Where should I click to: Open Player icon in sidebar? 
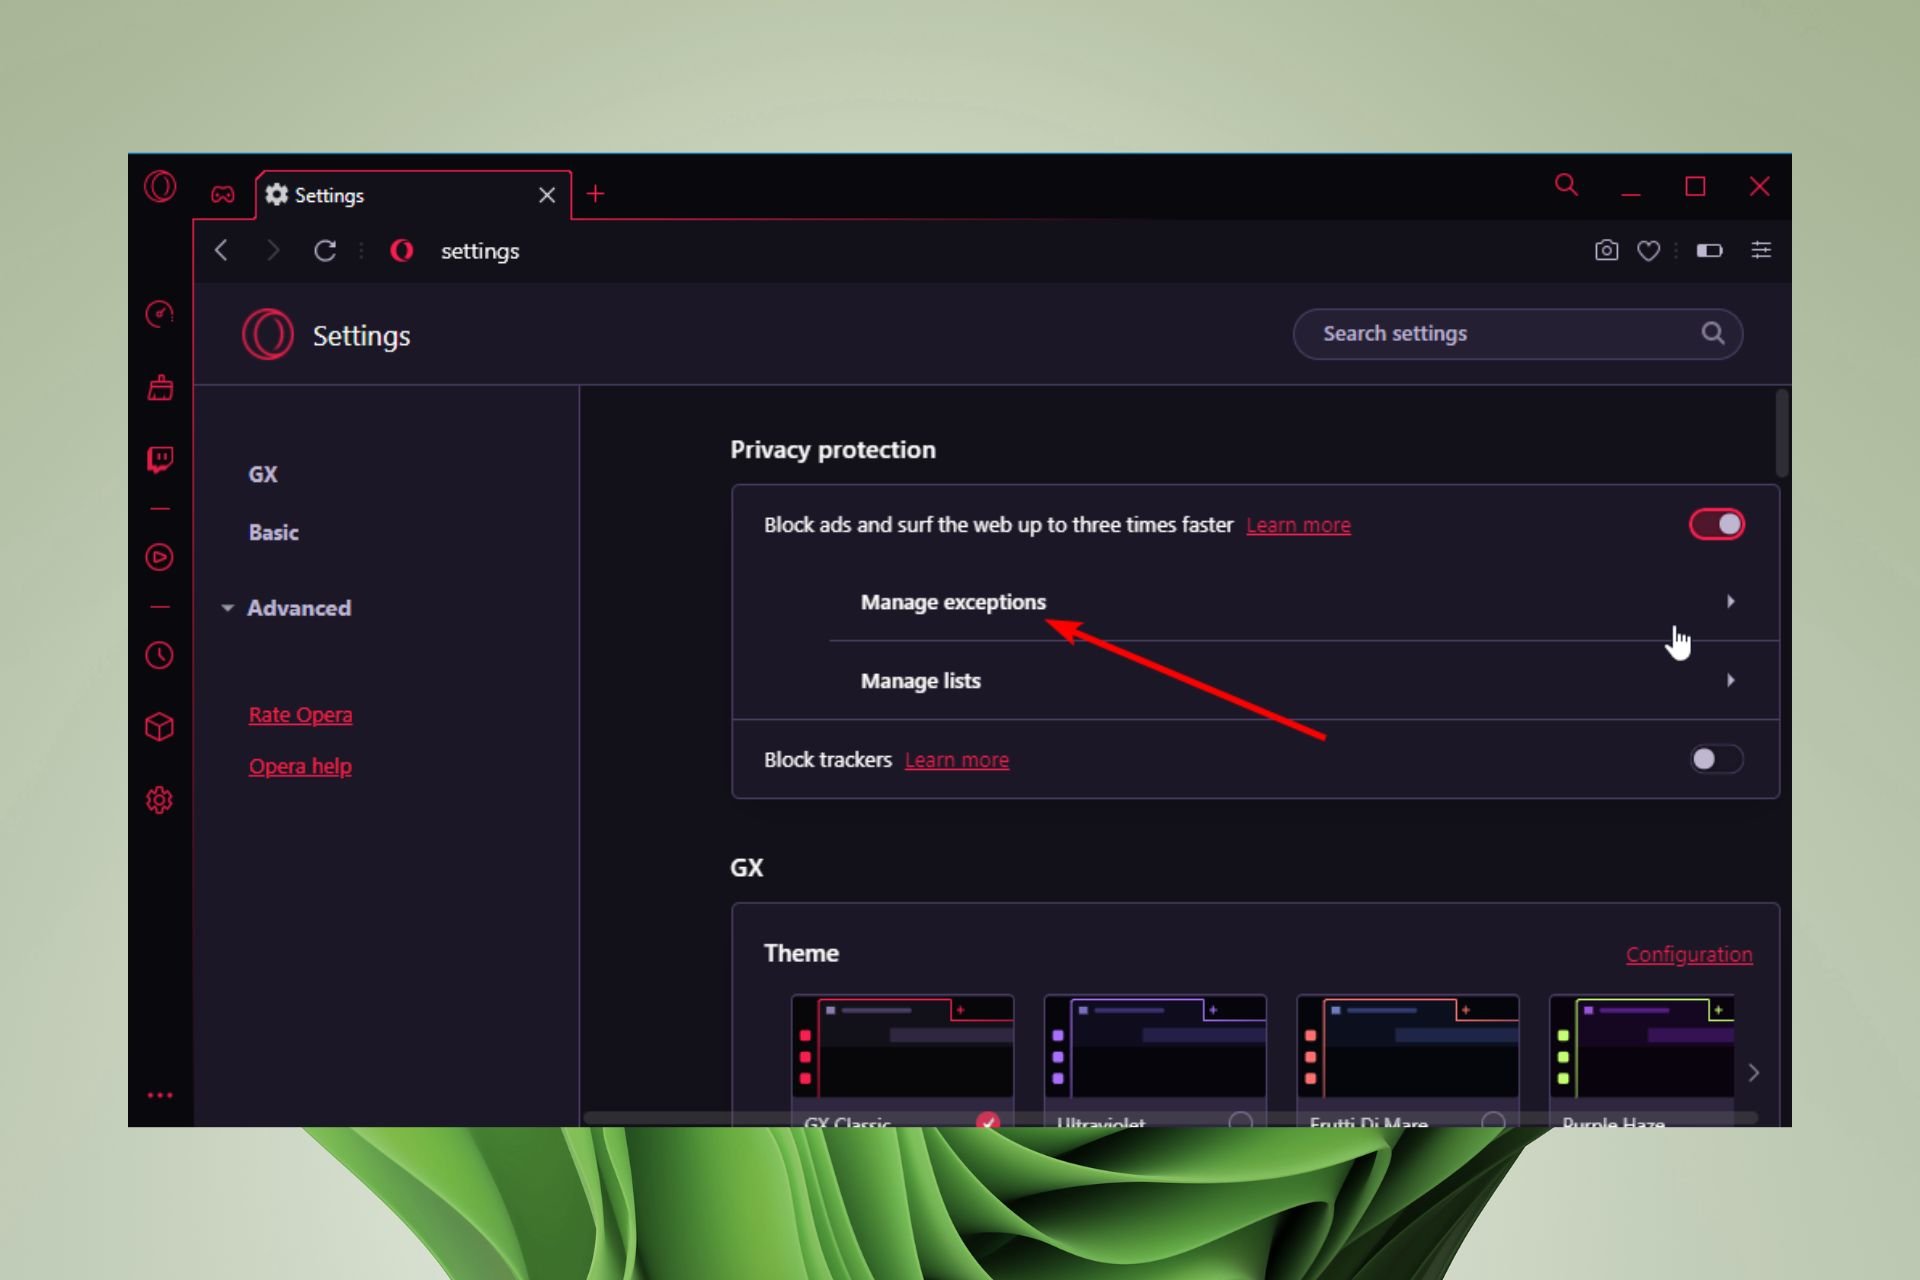click(160, 557)
